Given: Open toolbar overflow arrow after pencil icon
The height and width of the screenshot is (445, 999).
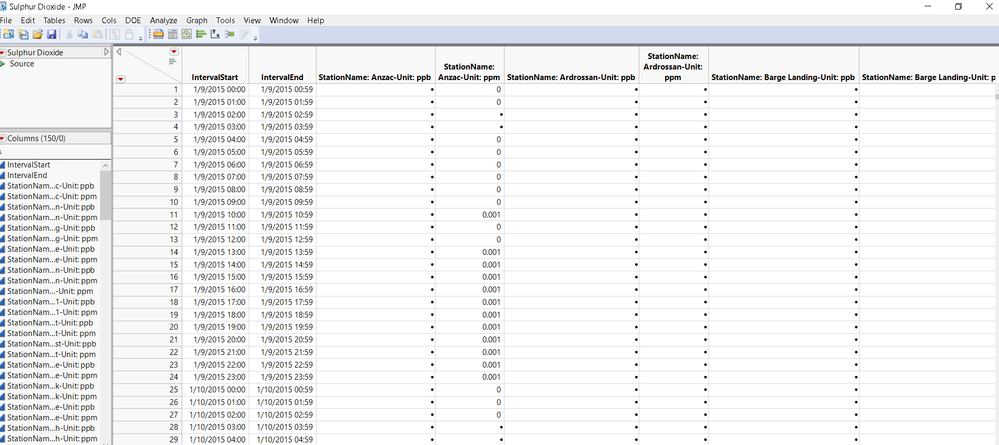Looking at the screenshot, I should click(x=255, y=38).
